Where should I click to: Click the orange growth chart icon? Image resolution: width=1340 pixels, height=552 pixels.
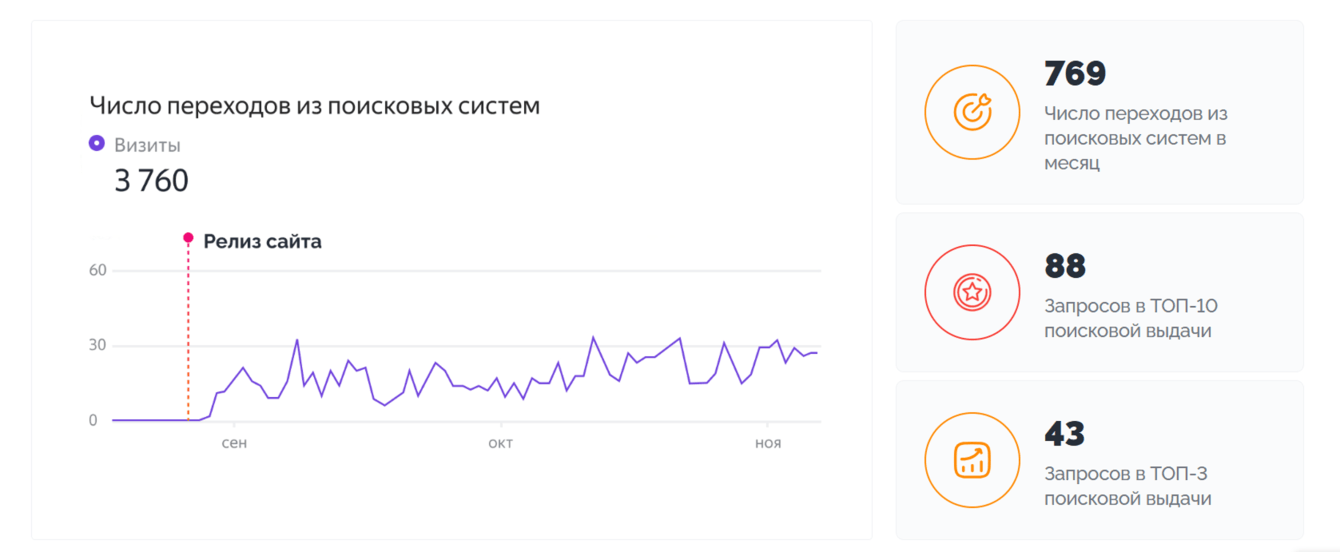pyautogui.click(x=972, y=460)
